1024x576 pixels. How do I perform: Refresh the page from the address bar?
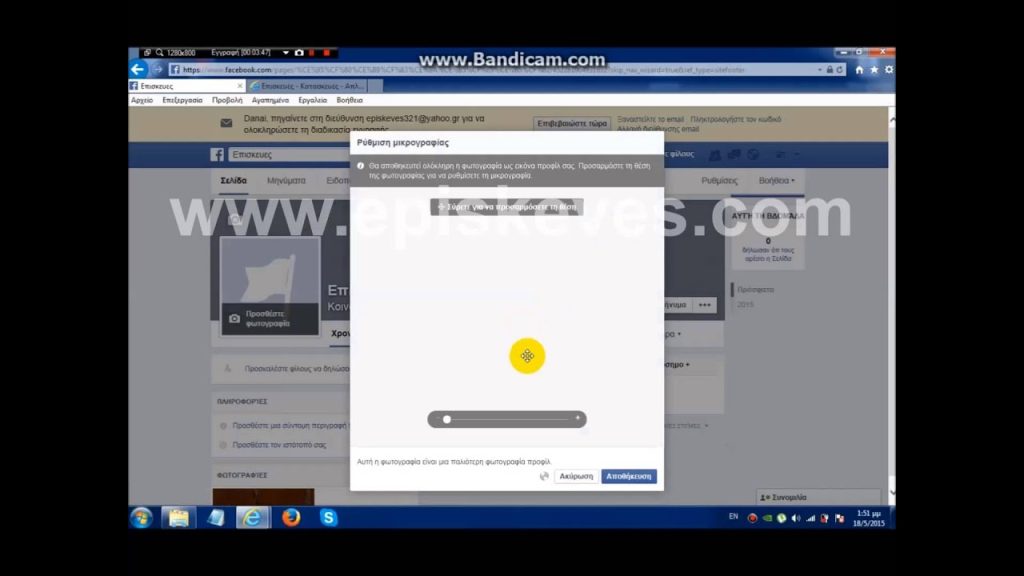tap(839, 70)
